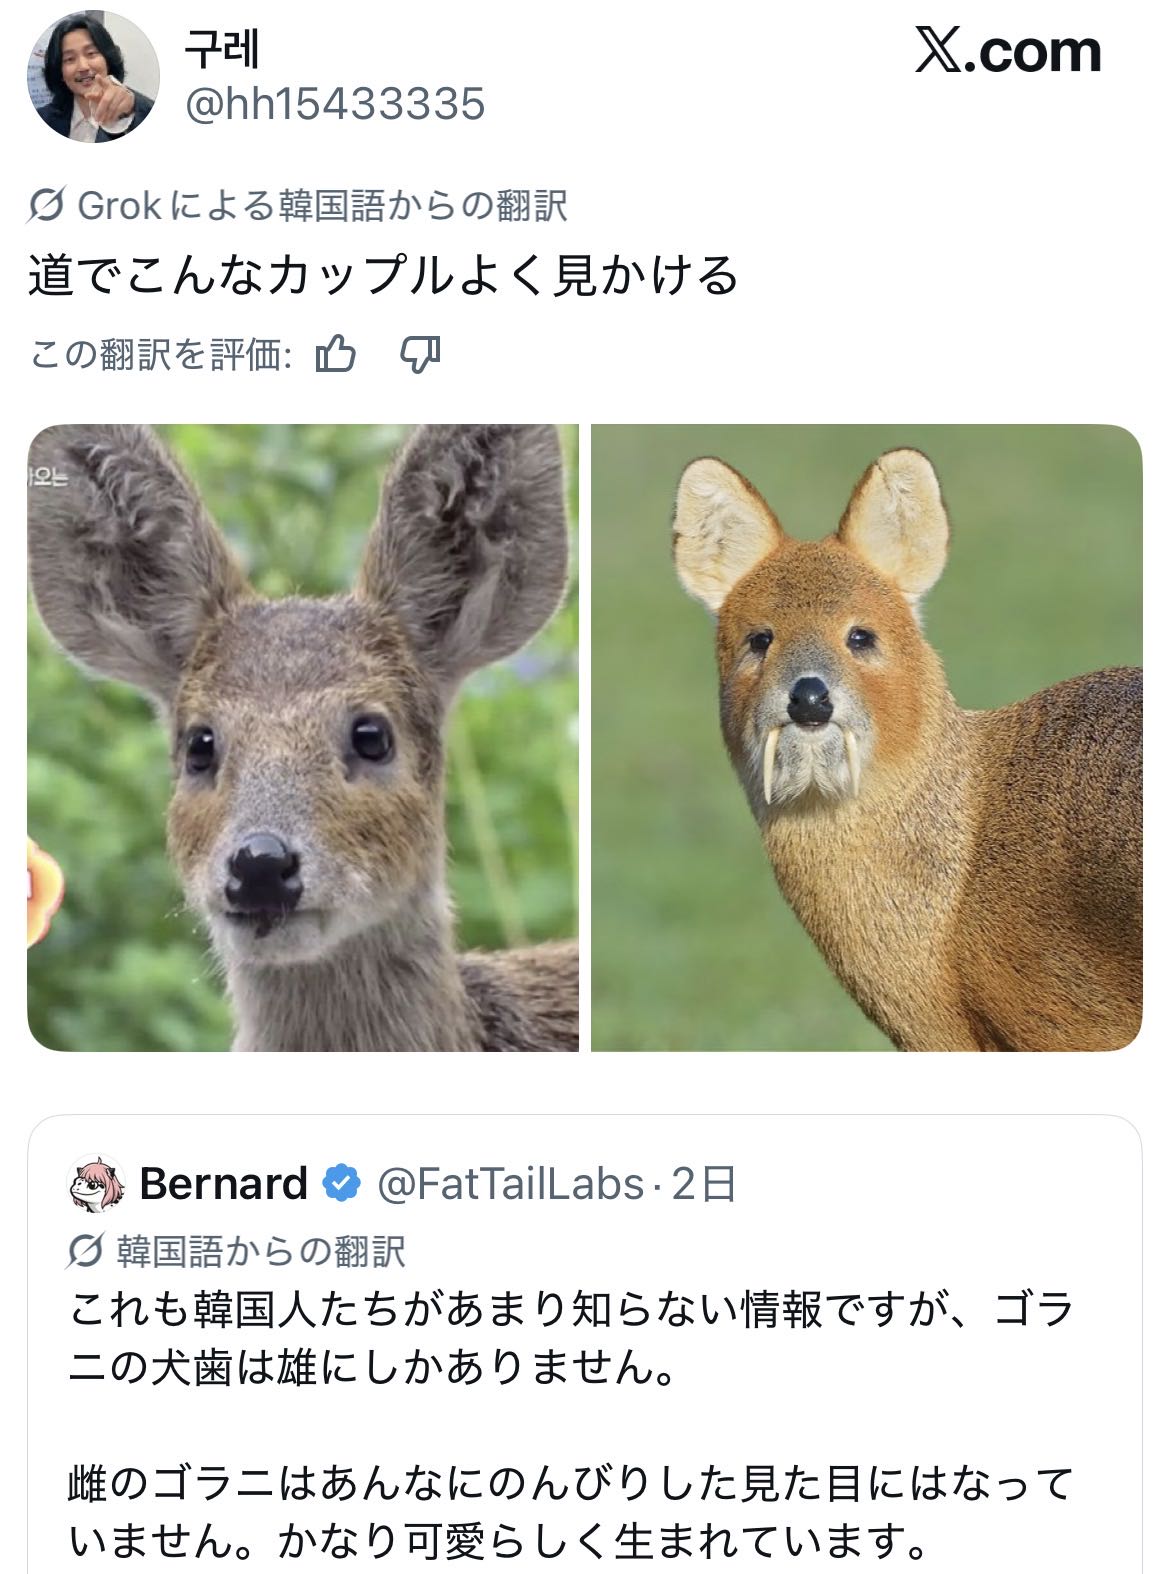Image resolution: width=1170 pixels, height=1574 pixels.
Task: Toggle 韓国語からの翻訳 in the quoted tweet
Action: click(x=260, y=1251)
